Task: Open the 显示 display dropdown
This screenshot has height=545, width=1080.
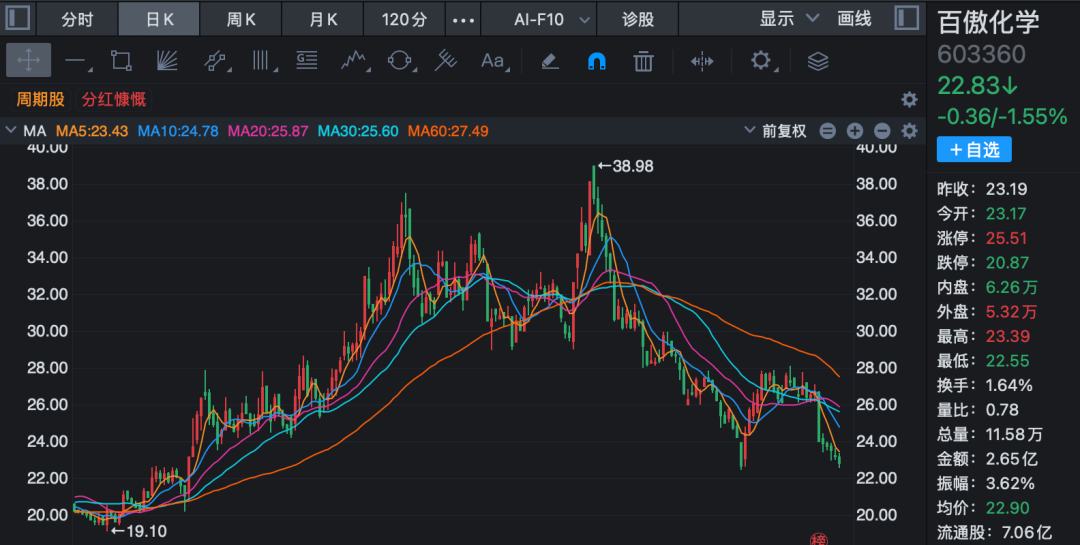Action: (789, 19)
